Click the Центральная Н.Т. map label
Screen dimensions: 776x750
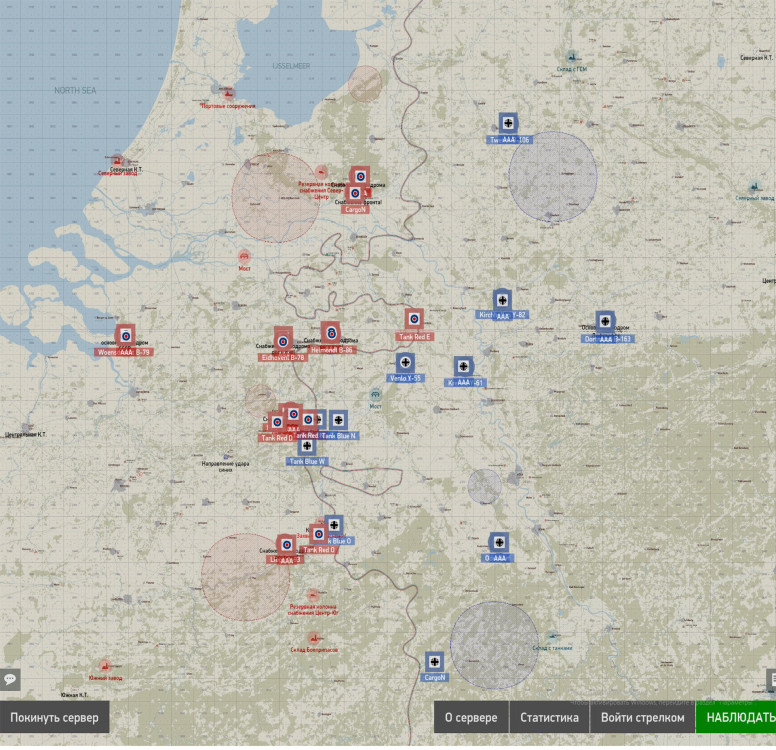(x=25, y=435)
